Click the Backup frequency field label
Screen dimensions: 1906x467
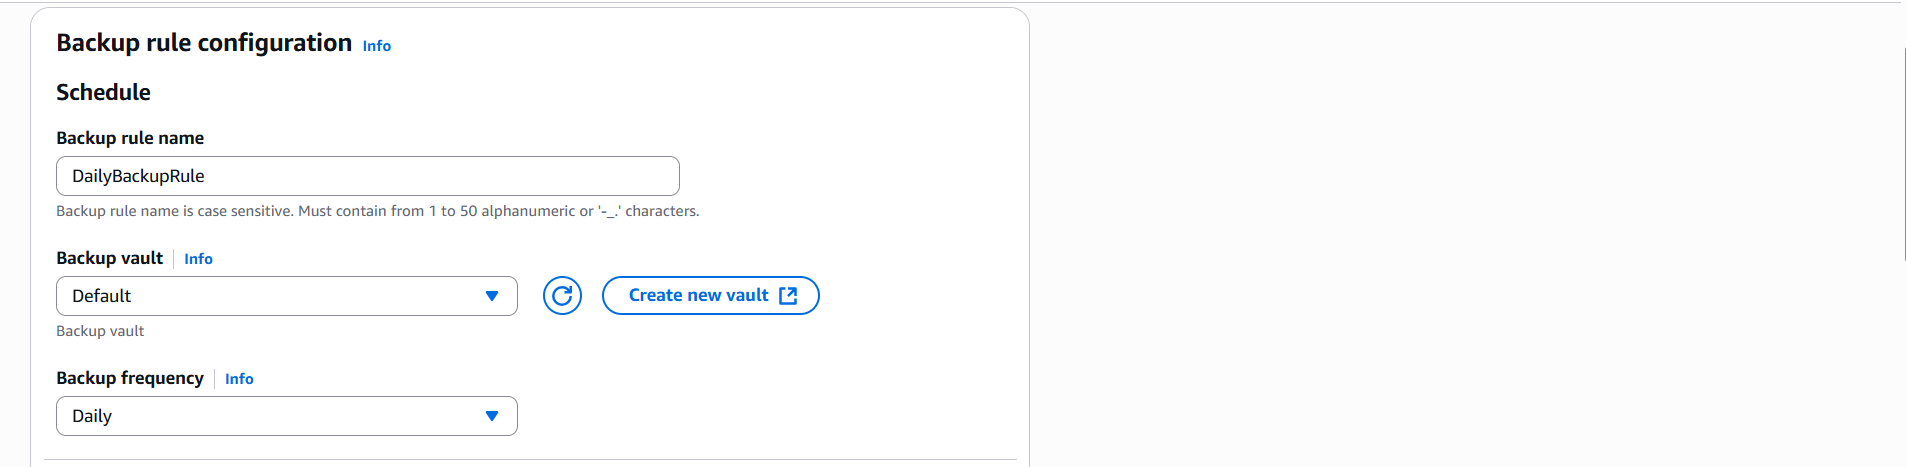coord(130,378)
